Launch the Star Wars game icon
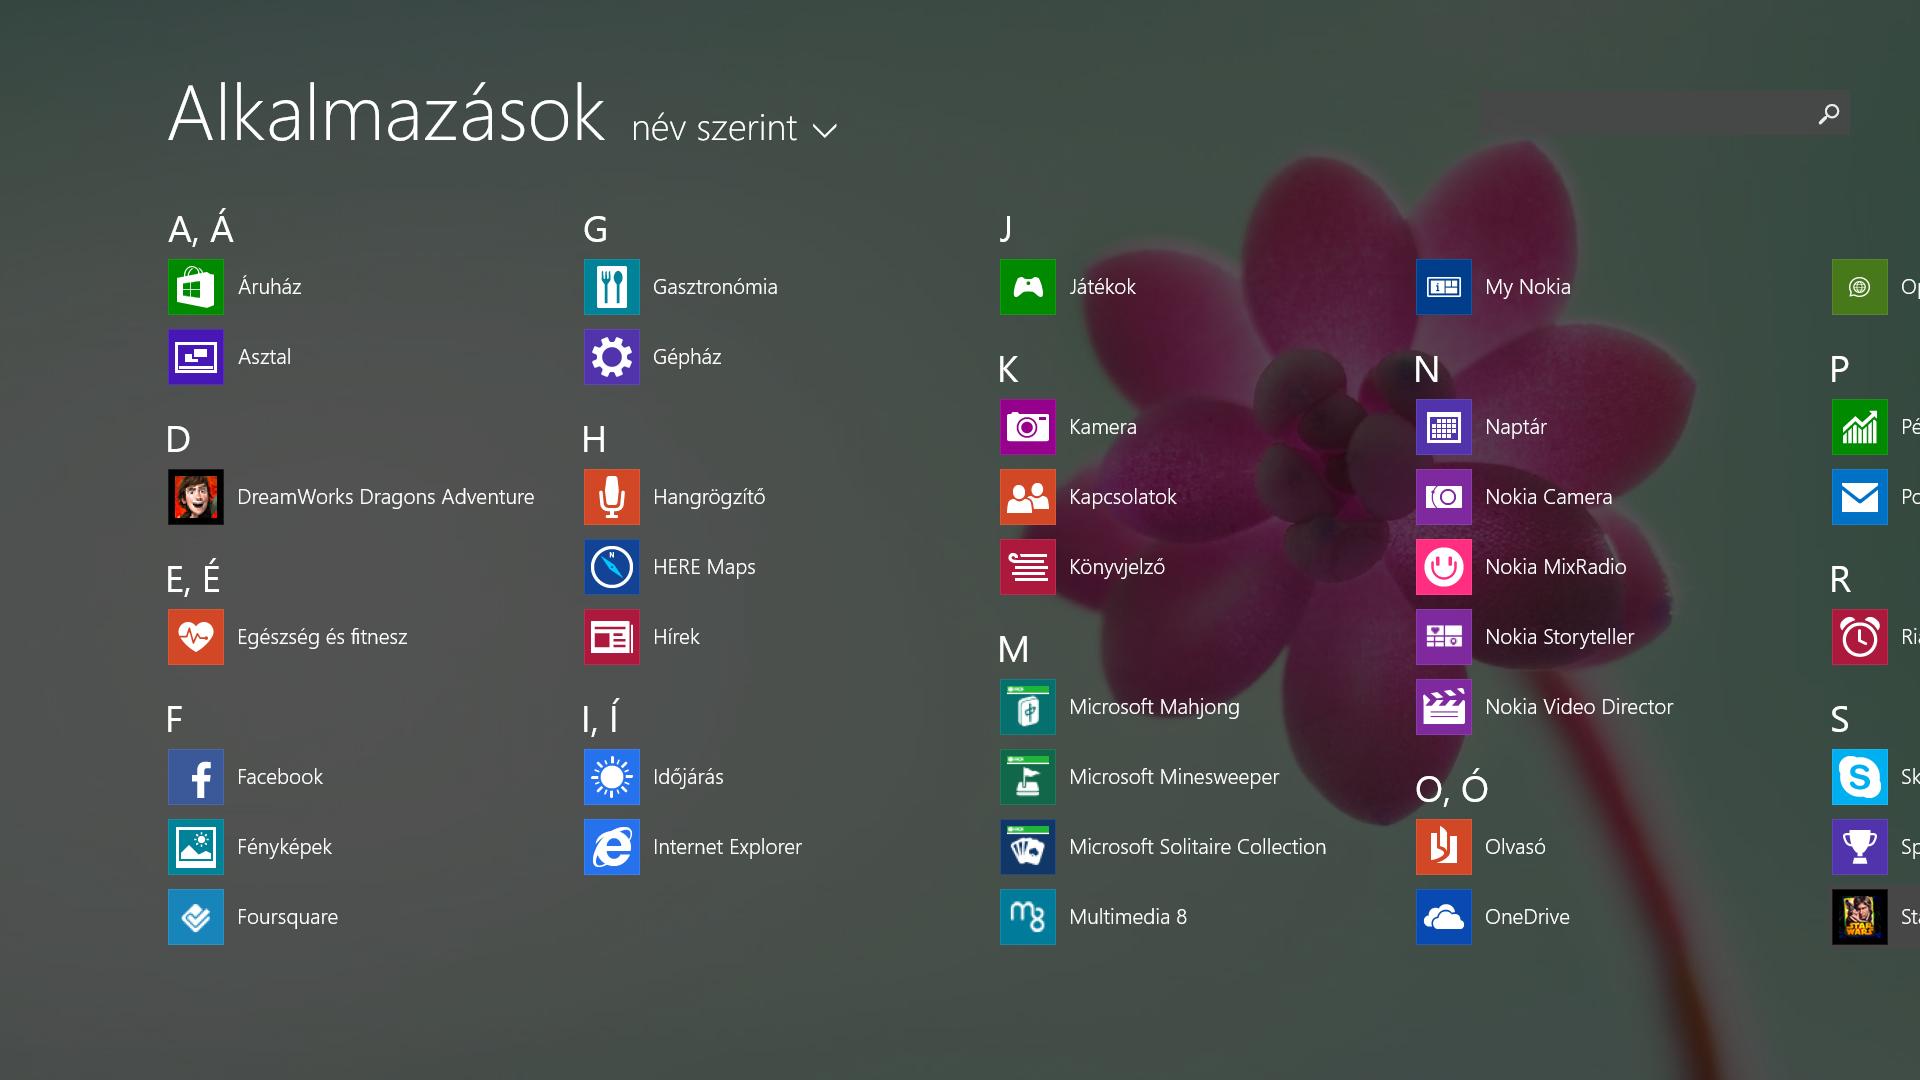 coord(1860,917)
